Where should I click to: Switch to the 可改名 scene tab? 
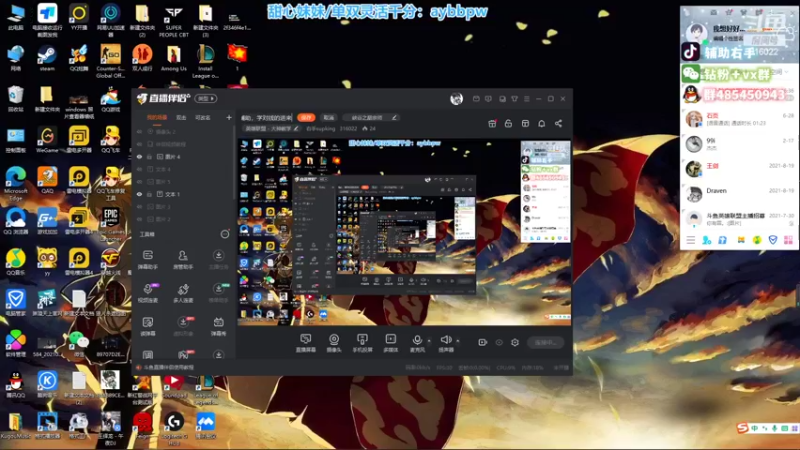pyautogui.click(x=203, y=118)
